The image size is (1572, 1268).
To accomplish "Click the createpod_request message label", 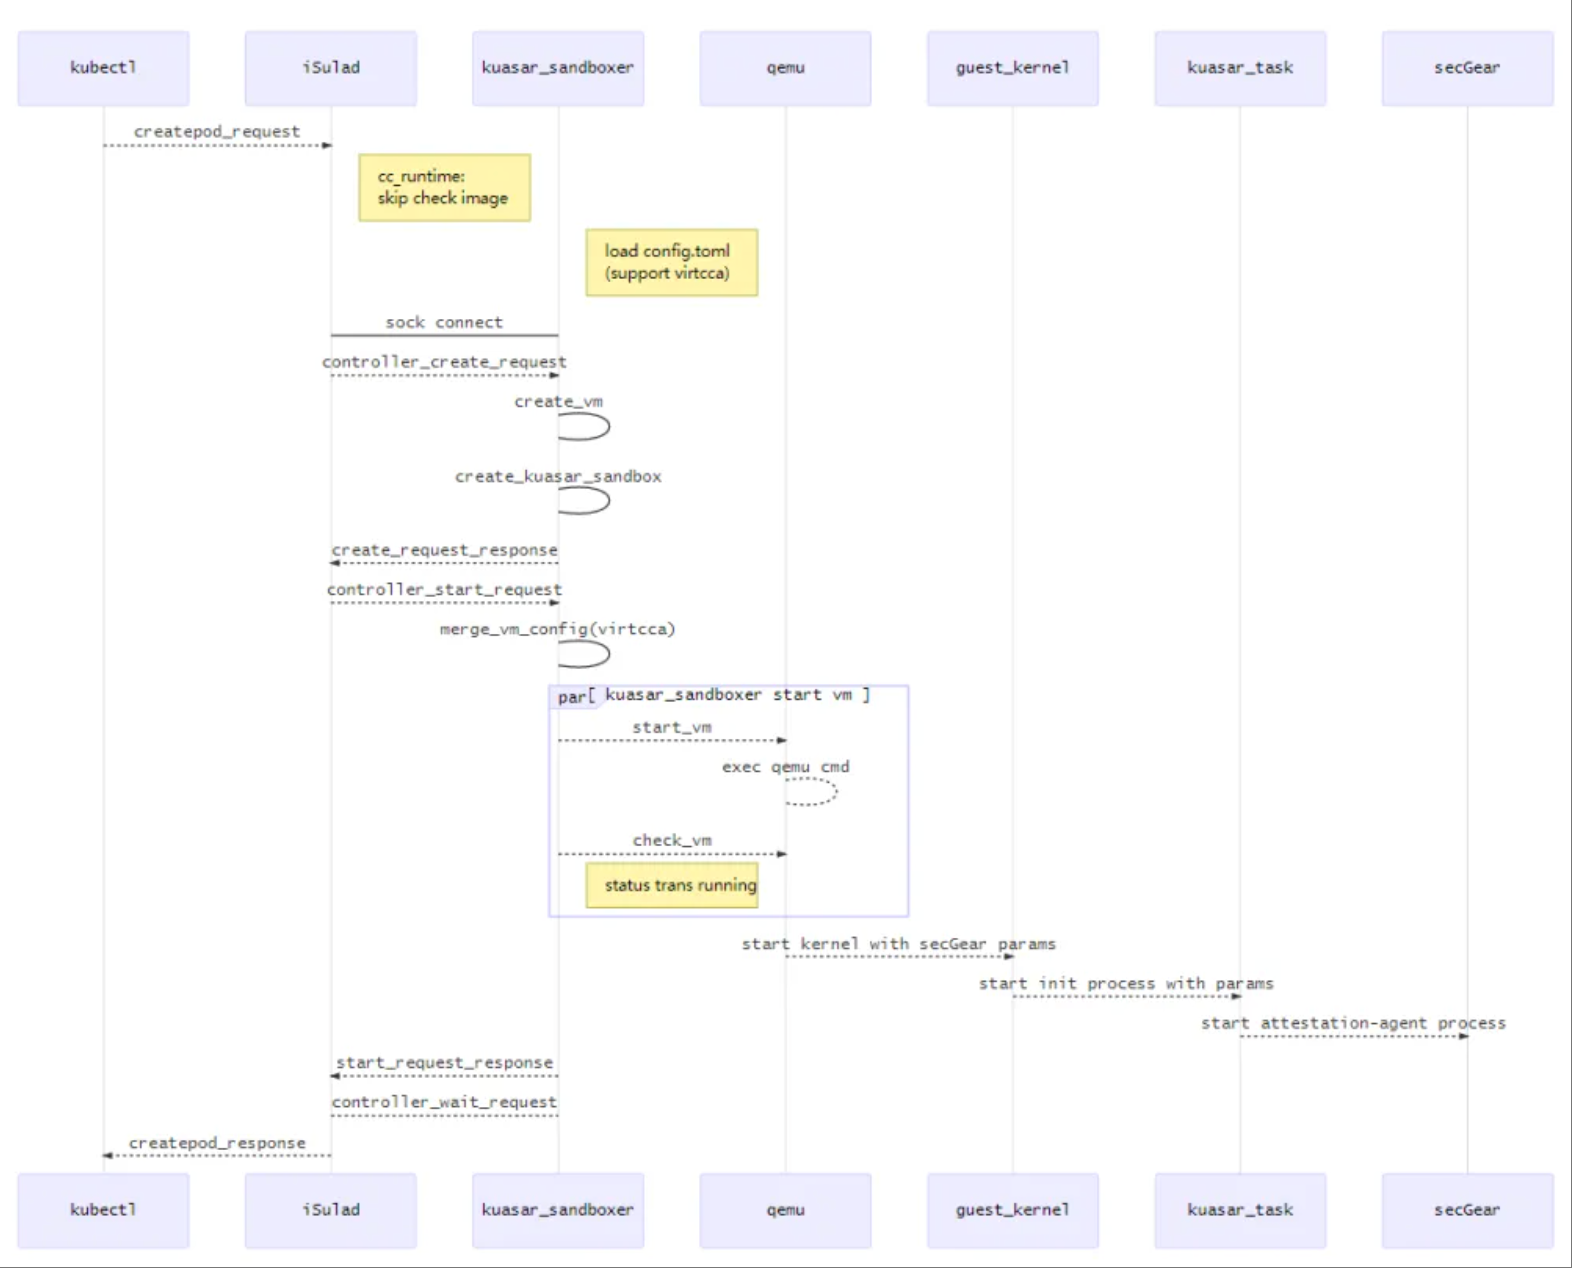I will (217, 132).
